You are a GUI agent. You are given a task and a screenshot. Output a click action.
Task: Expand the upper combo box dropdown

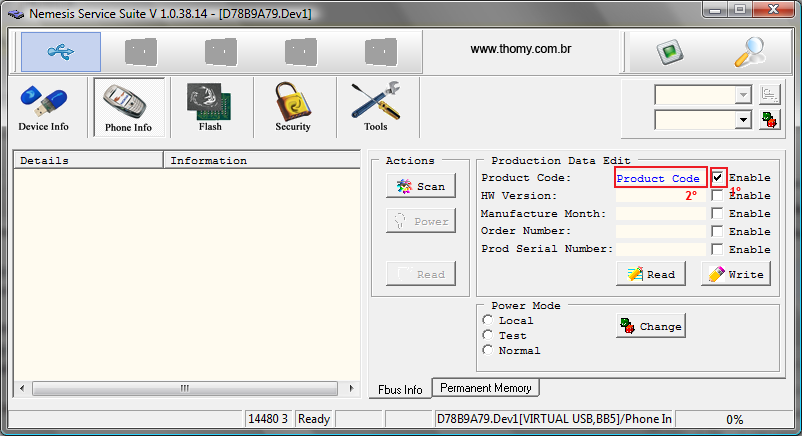tap(743, 95)
